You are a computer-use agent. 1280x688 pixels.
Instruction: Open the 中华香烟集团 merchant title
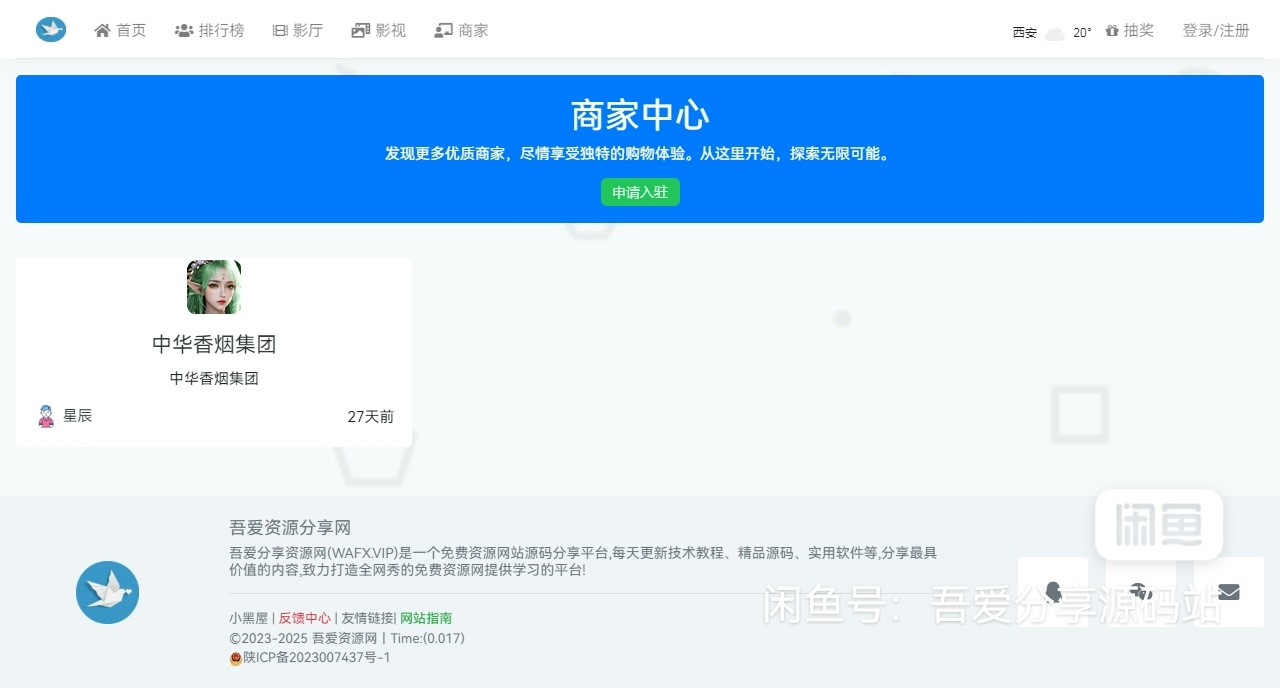pyautogui.click(x=214, y=344)
